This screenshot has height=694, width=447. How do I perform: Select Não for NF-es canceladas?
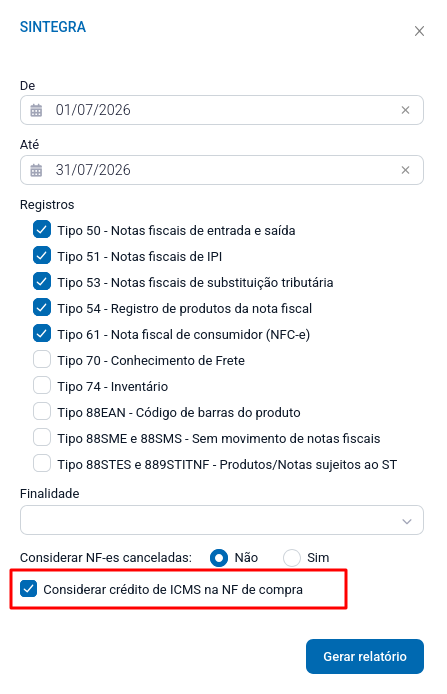(219, 558)
